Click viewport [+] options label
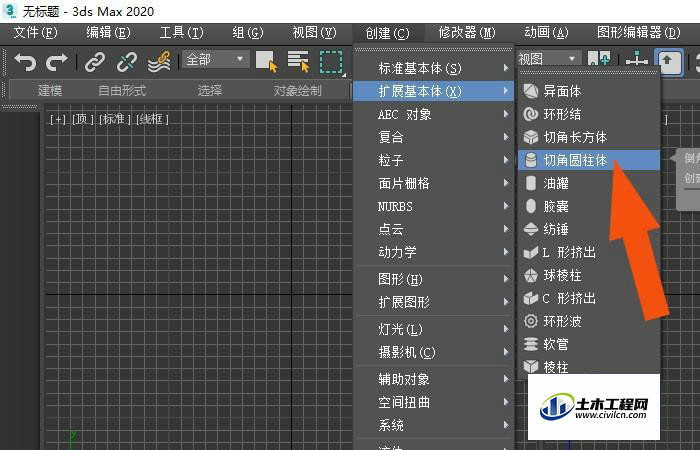The width and height of the screenshot is (700, 450). [x=58, y=119]
